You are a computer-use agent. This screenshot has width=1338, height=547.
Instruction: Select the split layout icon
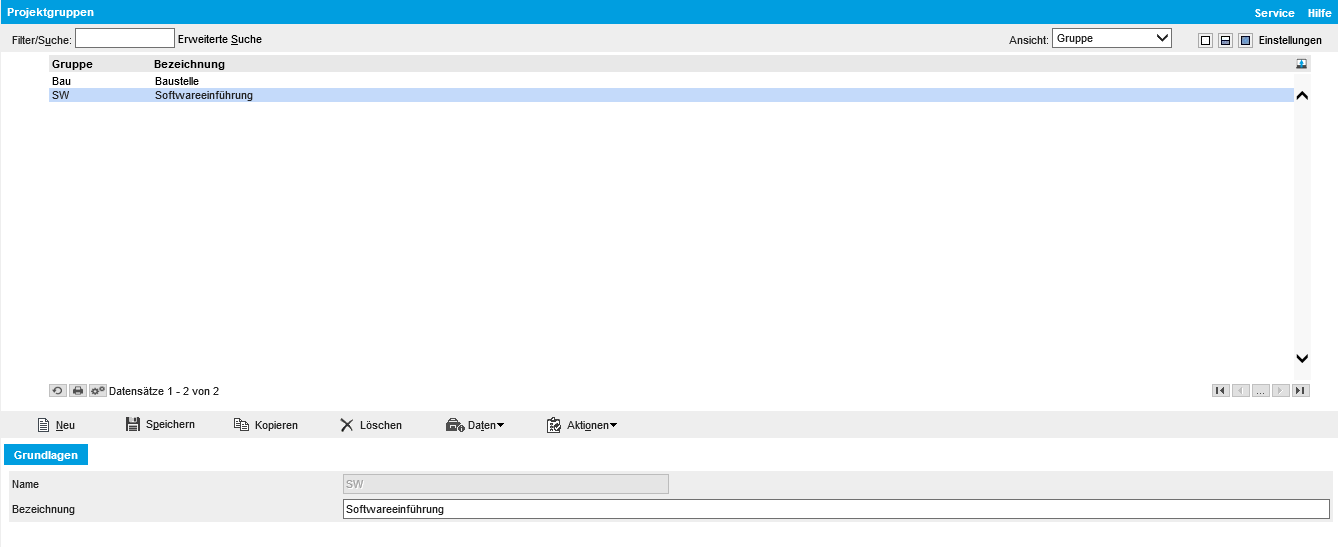tap(1225, 40)
